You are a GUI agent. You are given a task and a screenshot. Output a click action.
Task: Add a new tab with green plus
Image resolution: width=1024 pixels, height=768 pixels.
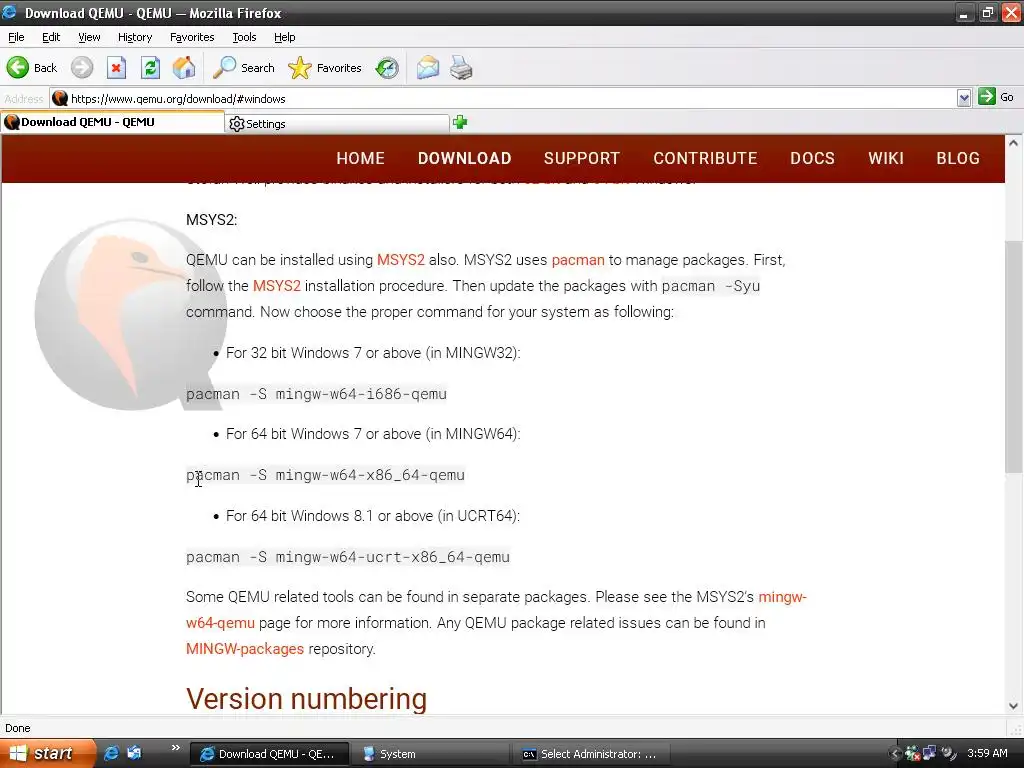pyautogui.click(x=460, y=122)
